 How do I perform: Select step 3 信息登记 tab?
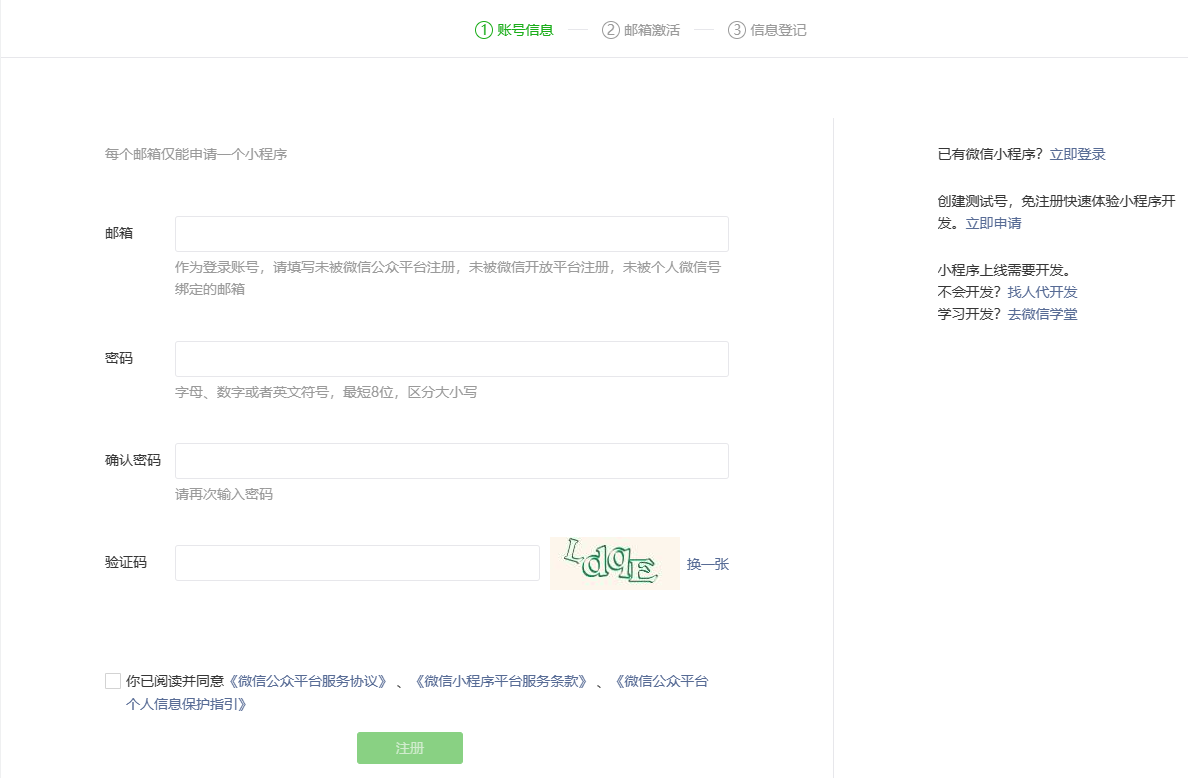coord(767,30)
